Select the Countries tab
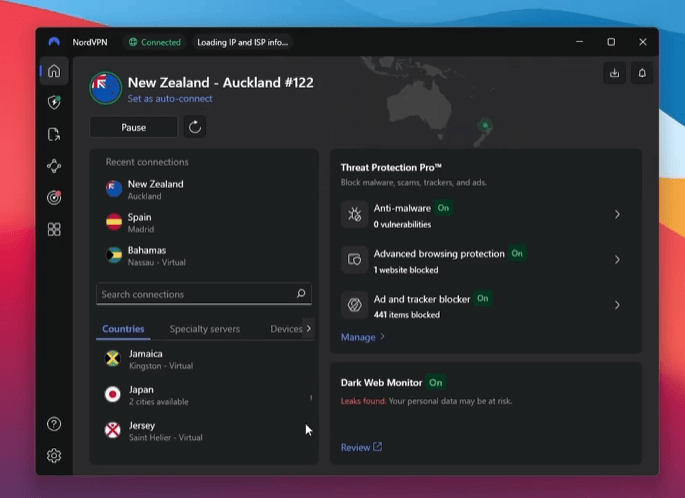 (x=123, y=329)
